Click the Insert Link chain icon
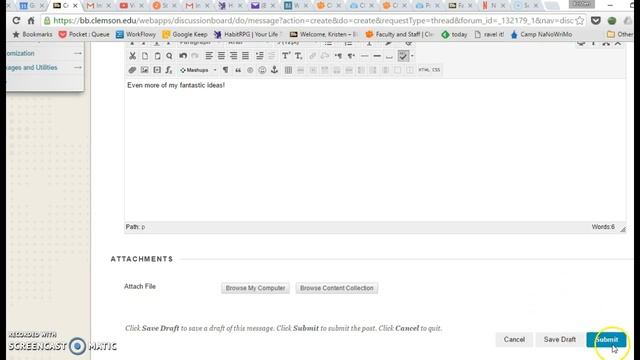 coord(312,56)
